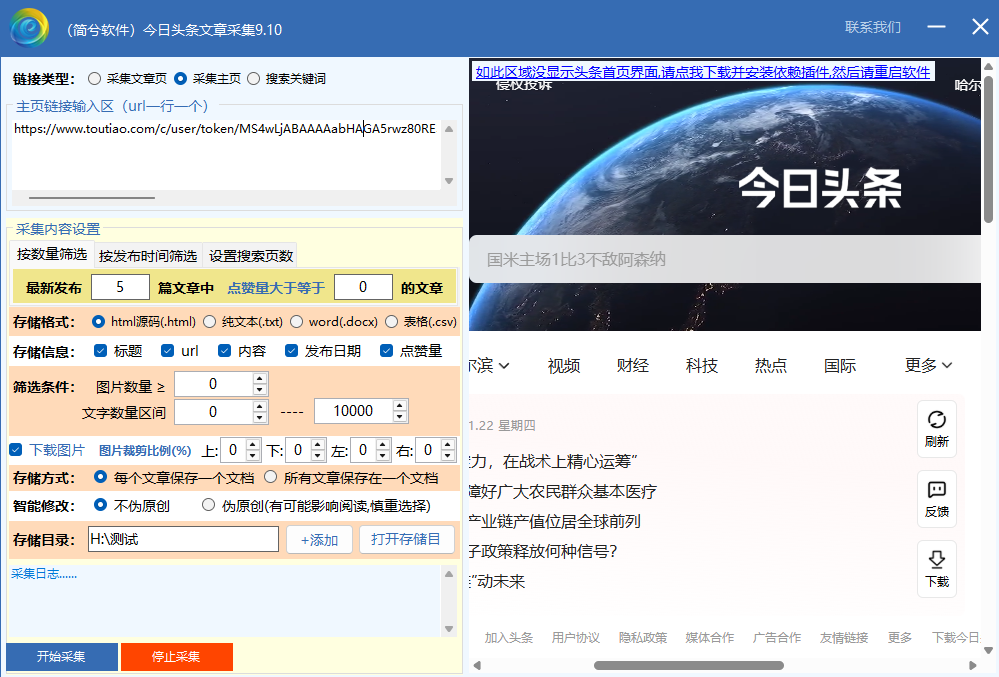Decrease the 10000 word count maximum
Screen dimensions: 999x677
(x=400, y=417)
